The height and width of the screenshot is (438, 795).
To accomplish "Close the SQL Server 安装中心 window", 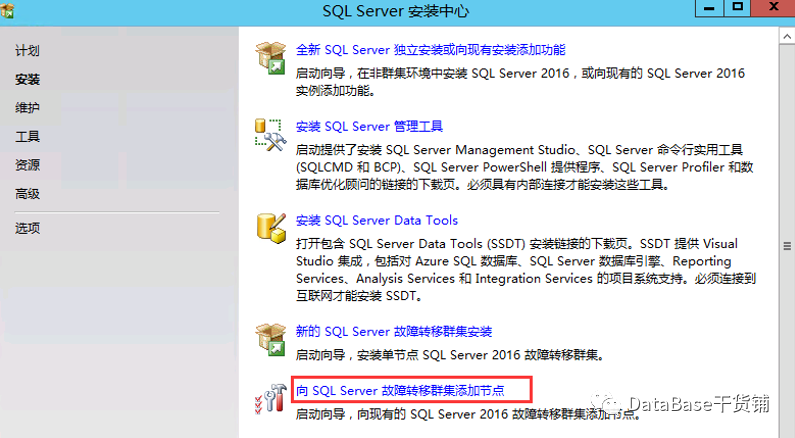I will (773, 7).
